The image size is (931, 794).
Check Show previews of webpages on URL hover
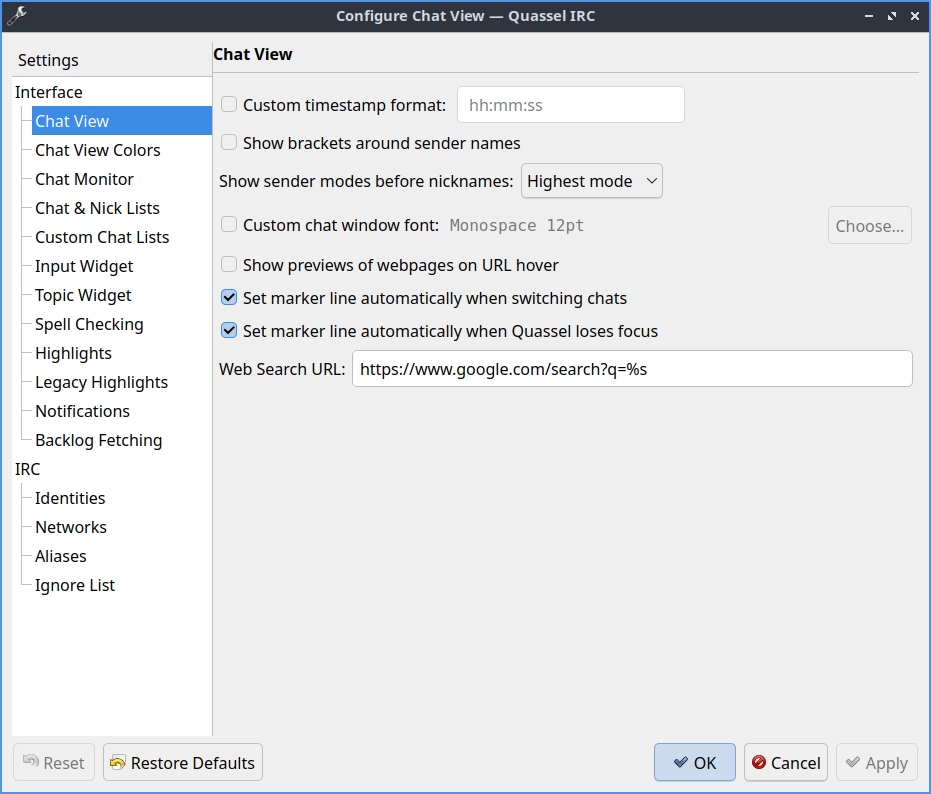click(229, 265)
